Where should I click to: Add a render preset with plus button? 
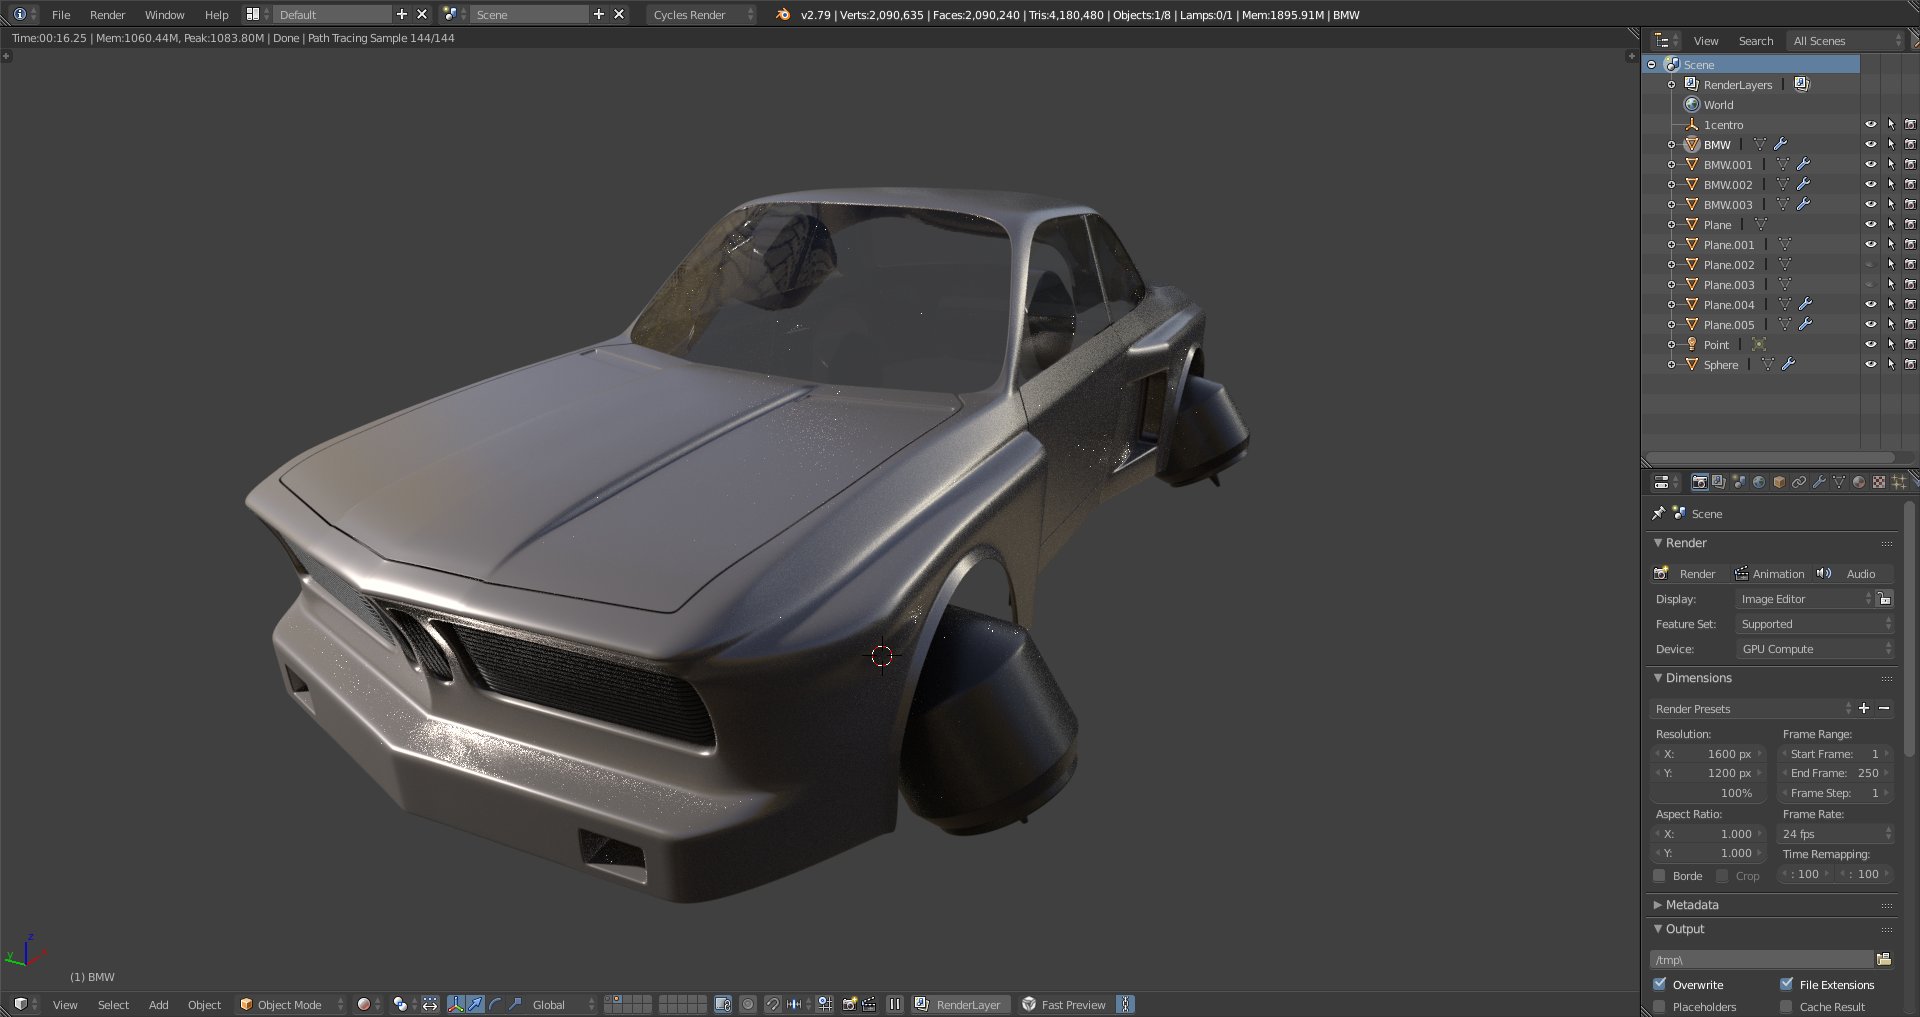point(1864,708)
